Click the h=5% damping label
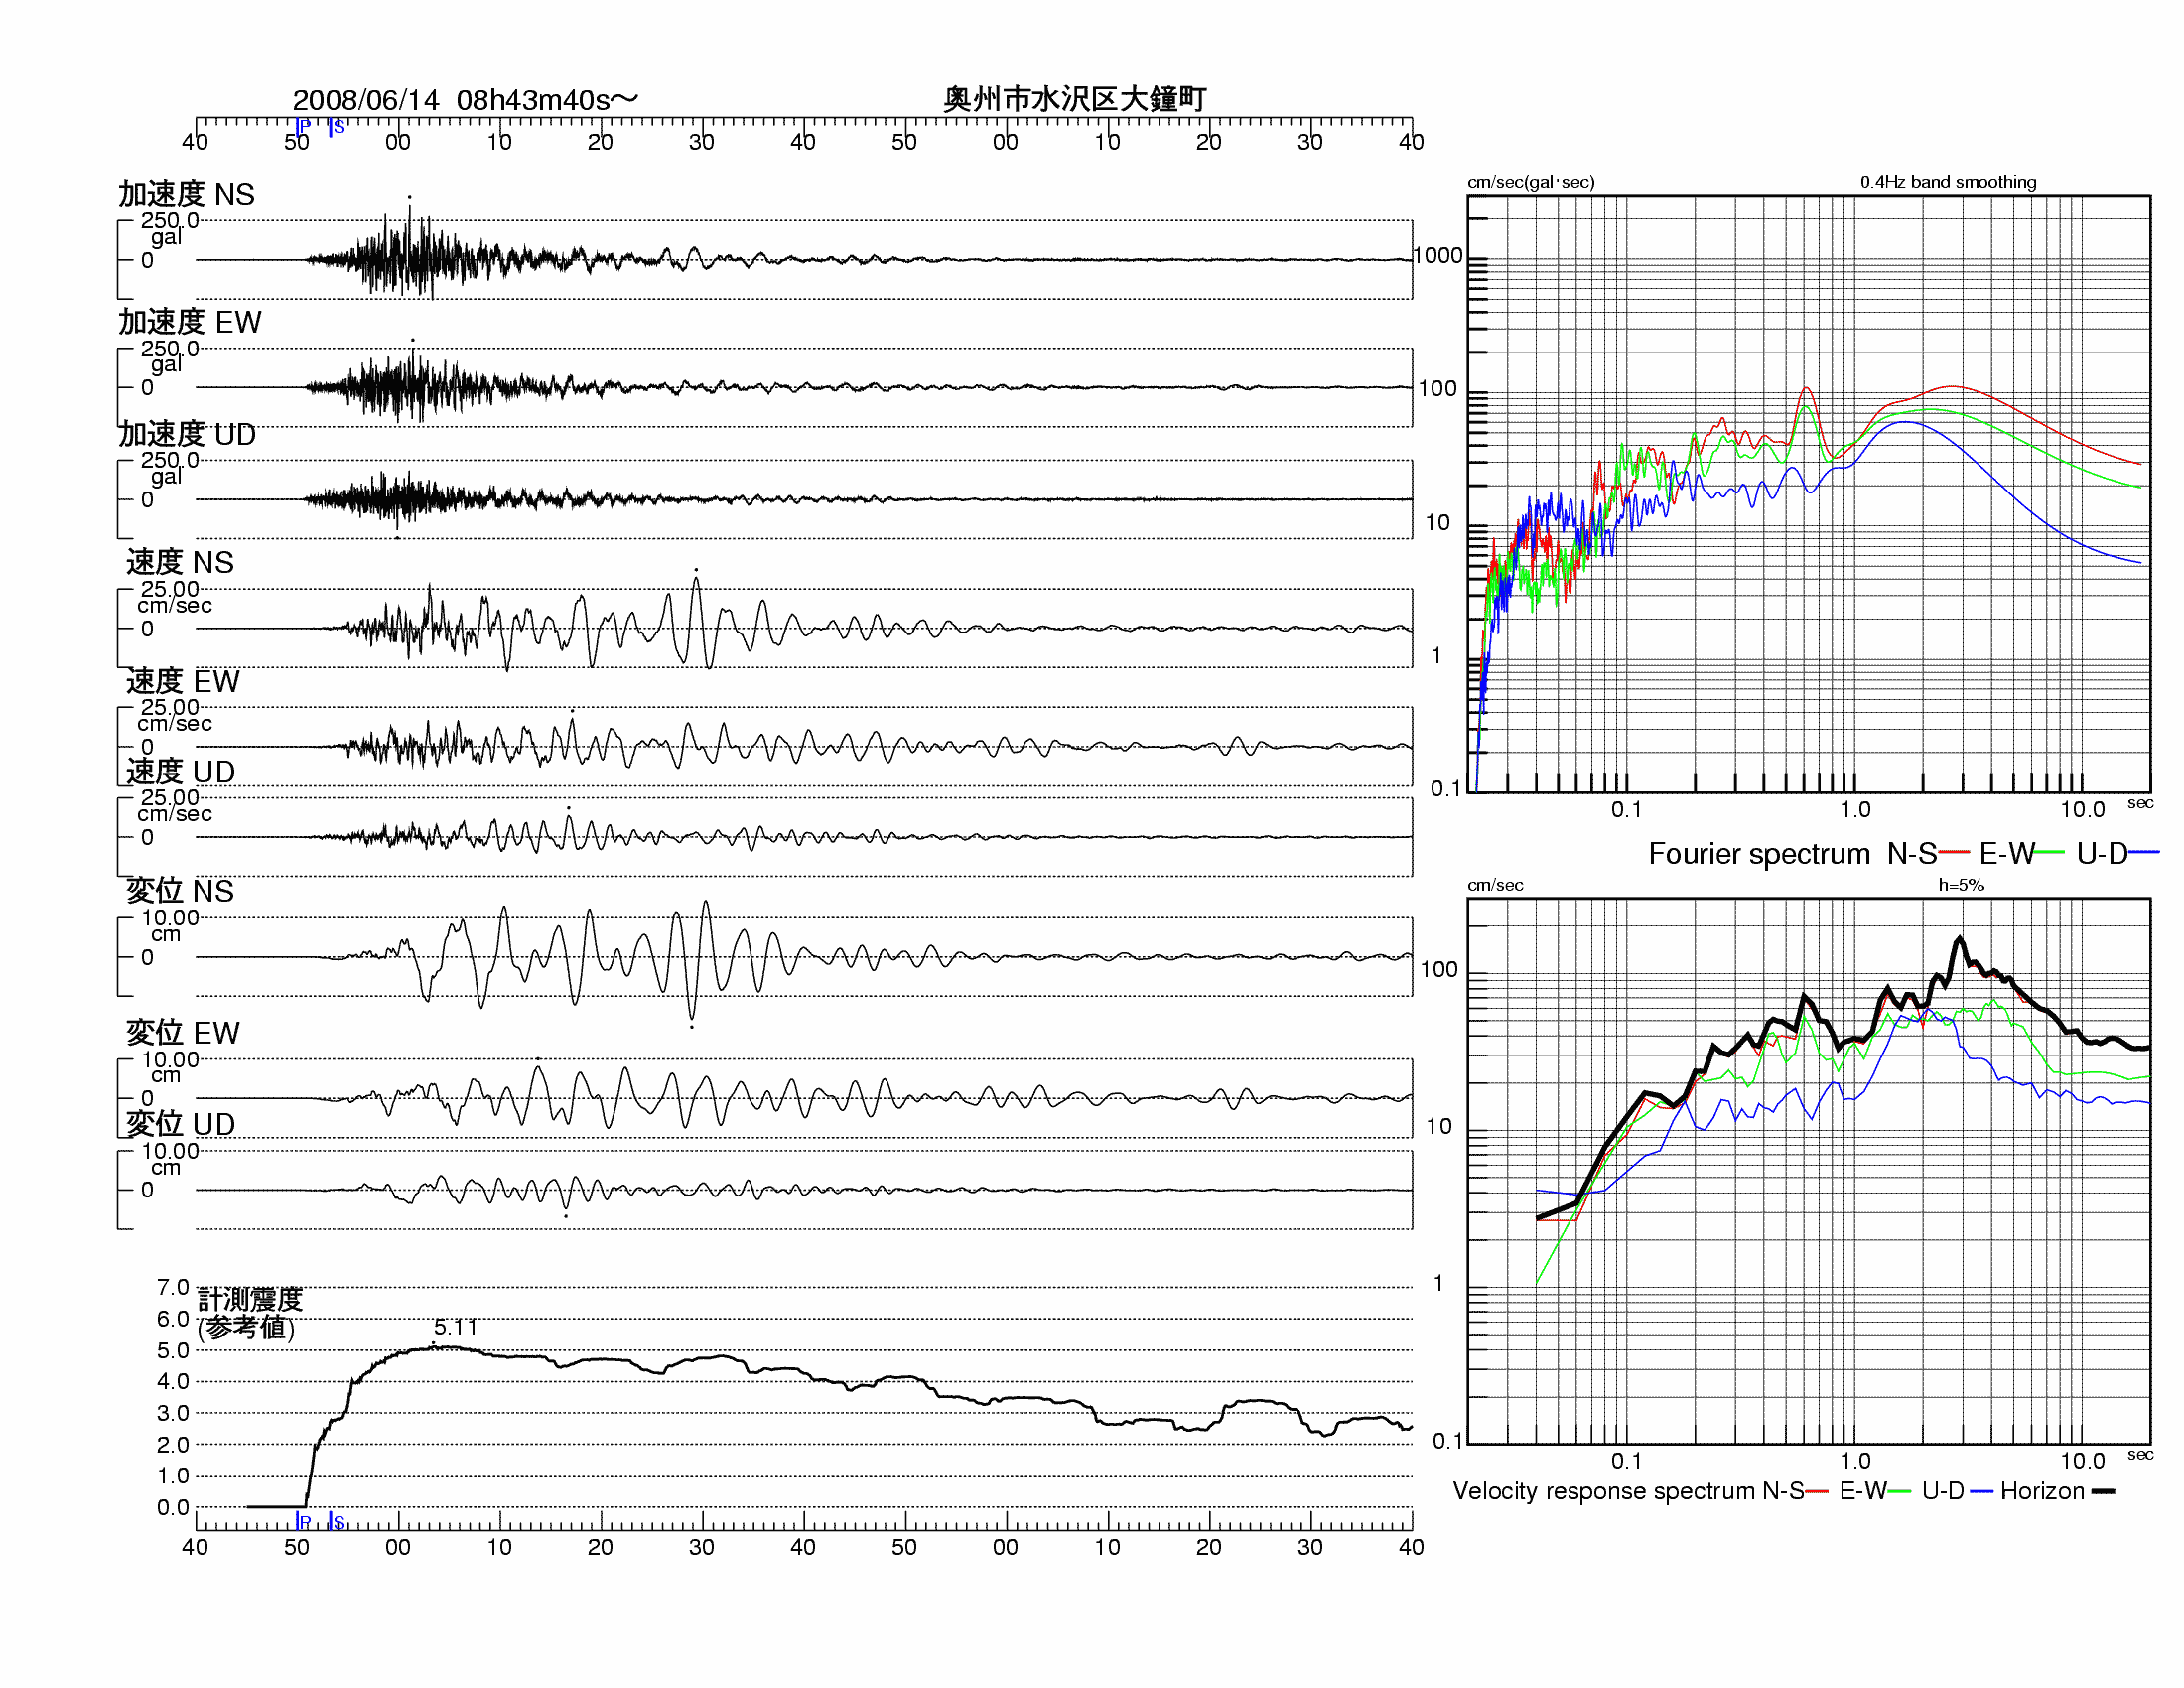Image resolution: width=2184 pixels, height=1688 pixels. [x=1961, y=885]
